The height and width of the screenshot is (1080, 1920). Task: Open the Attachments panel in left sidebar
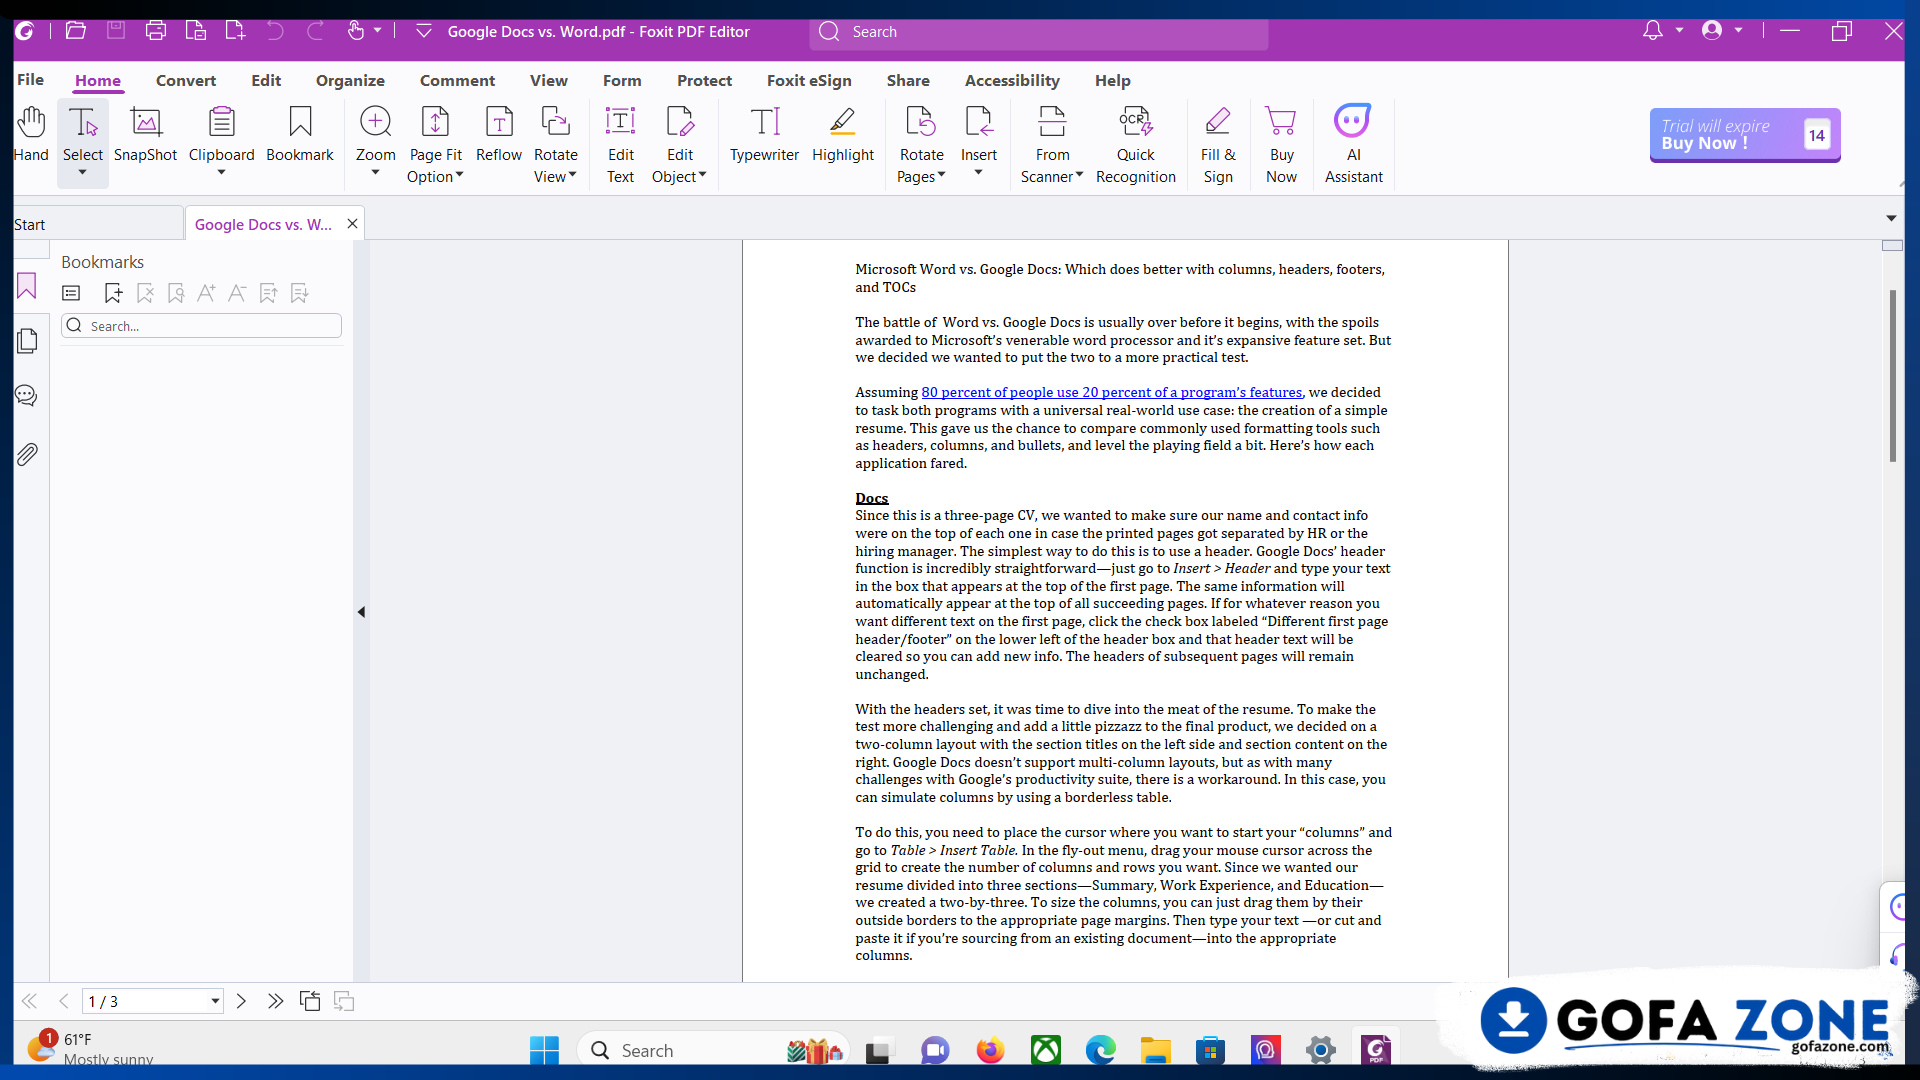[x=27, y=454]
